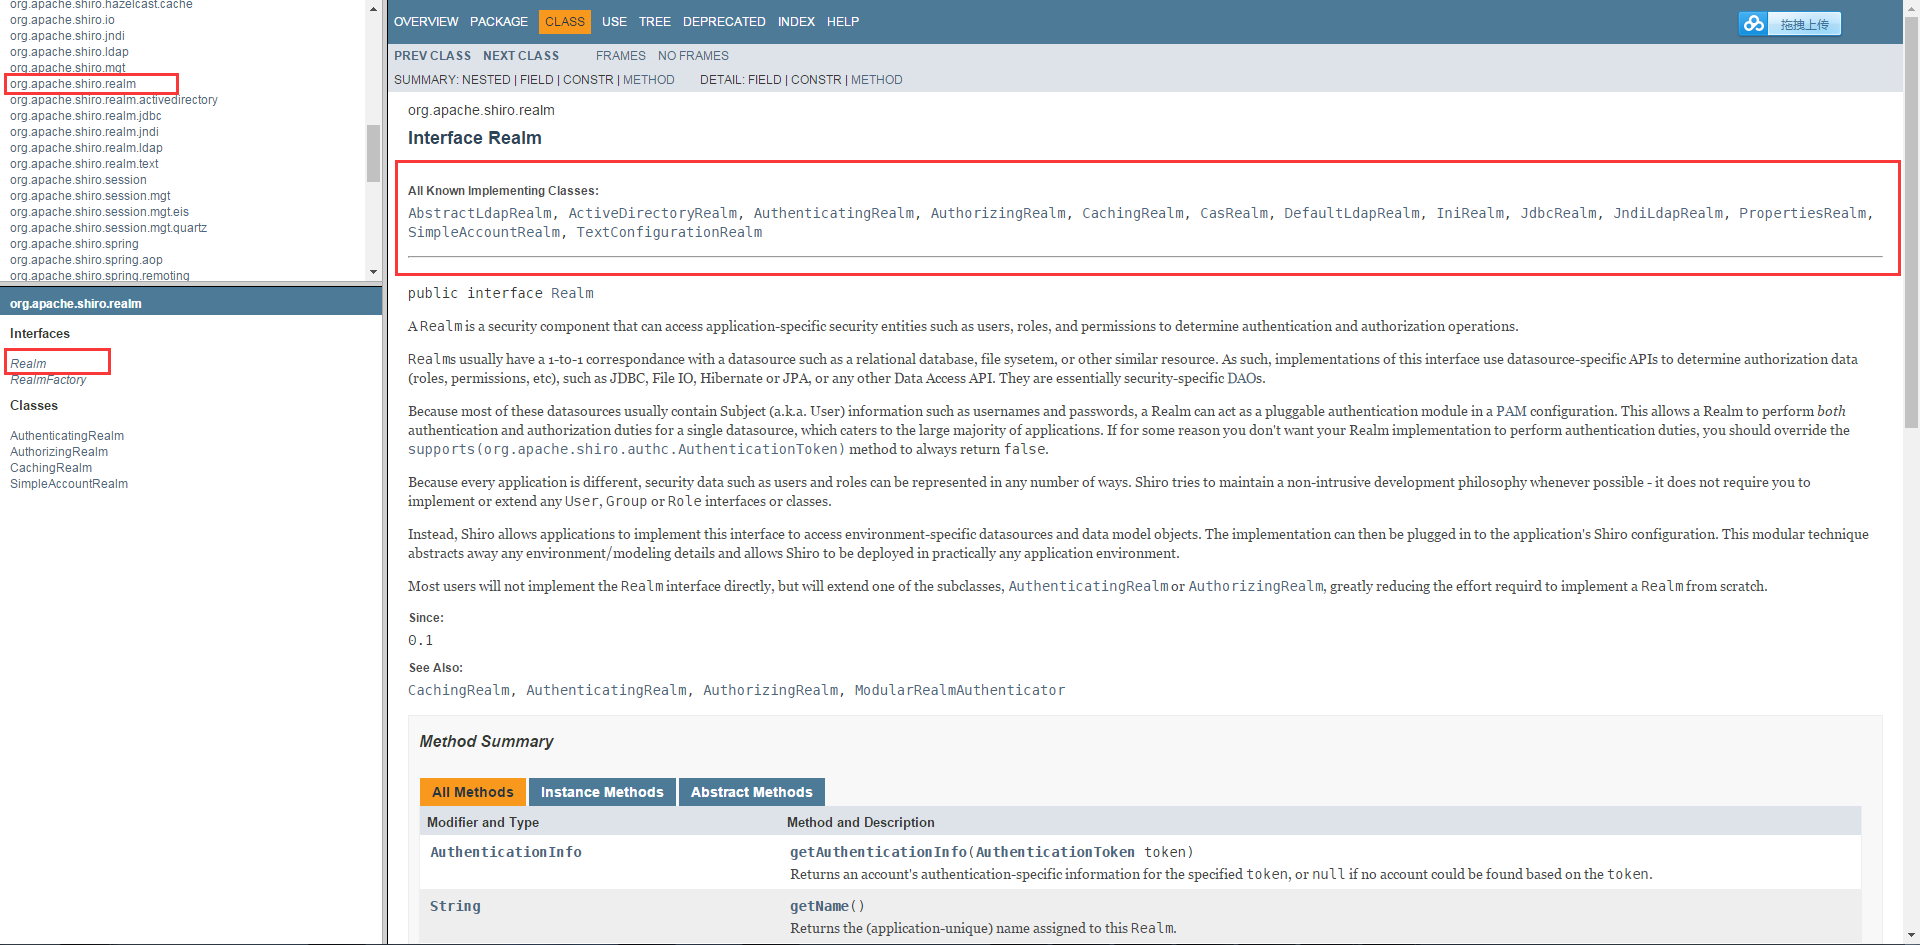This screenshot has height=945, width=1920.
Task: Open supports(AuthenticationToken) method link
Action: click(626, 449)
